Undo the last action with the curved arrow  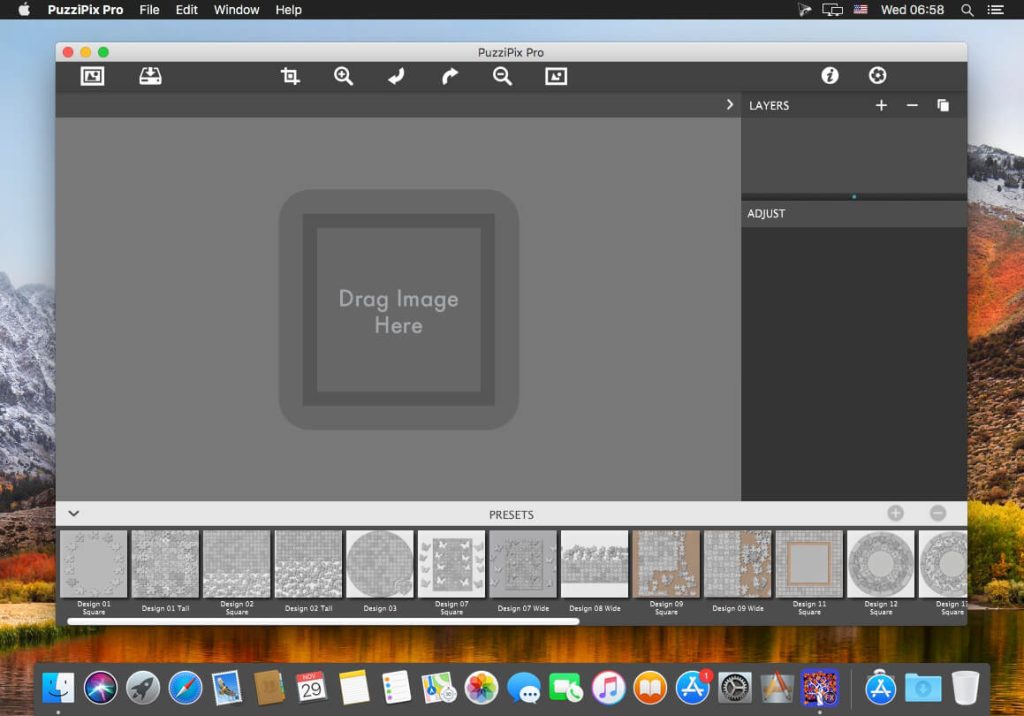396,75
